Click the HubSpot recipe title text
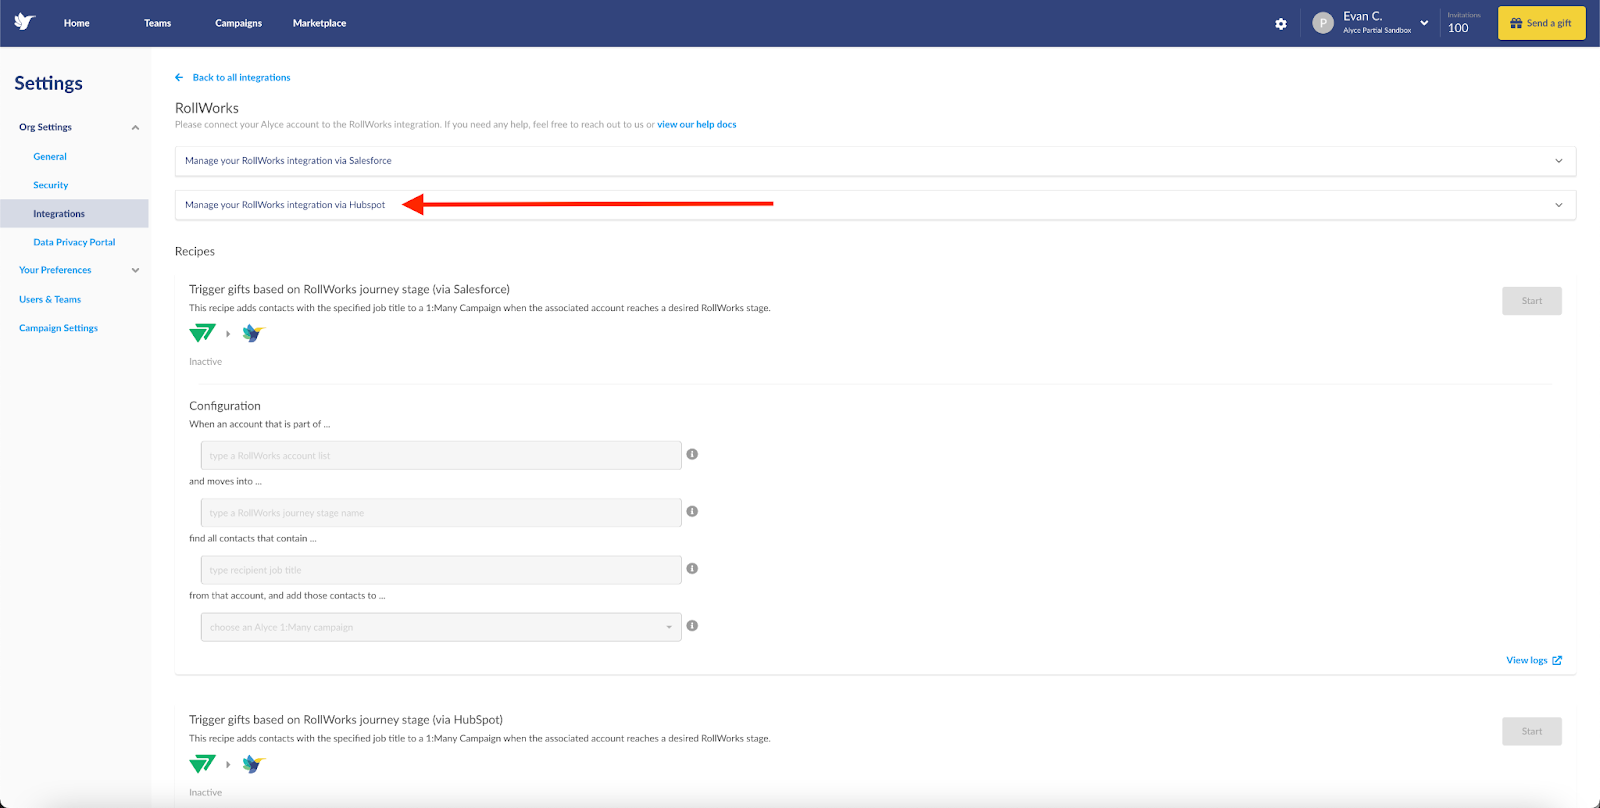This screenshot has width=1600, height=808. point(346,720)
